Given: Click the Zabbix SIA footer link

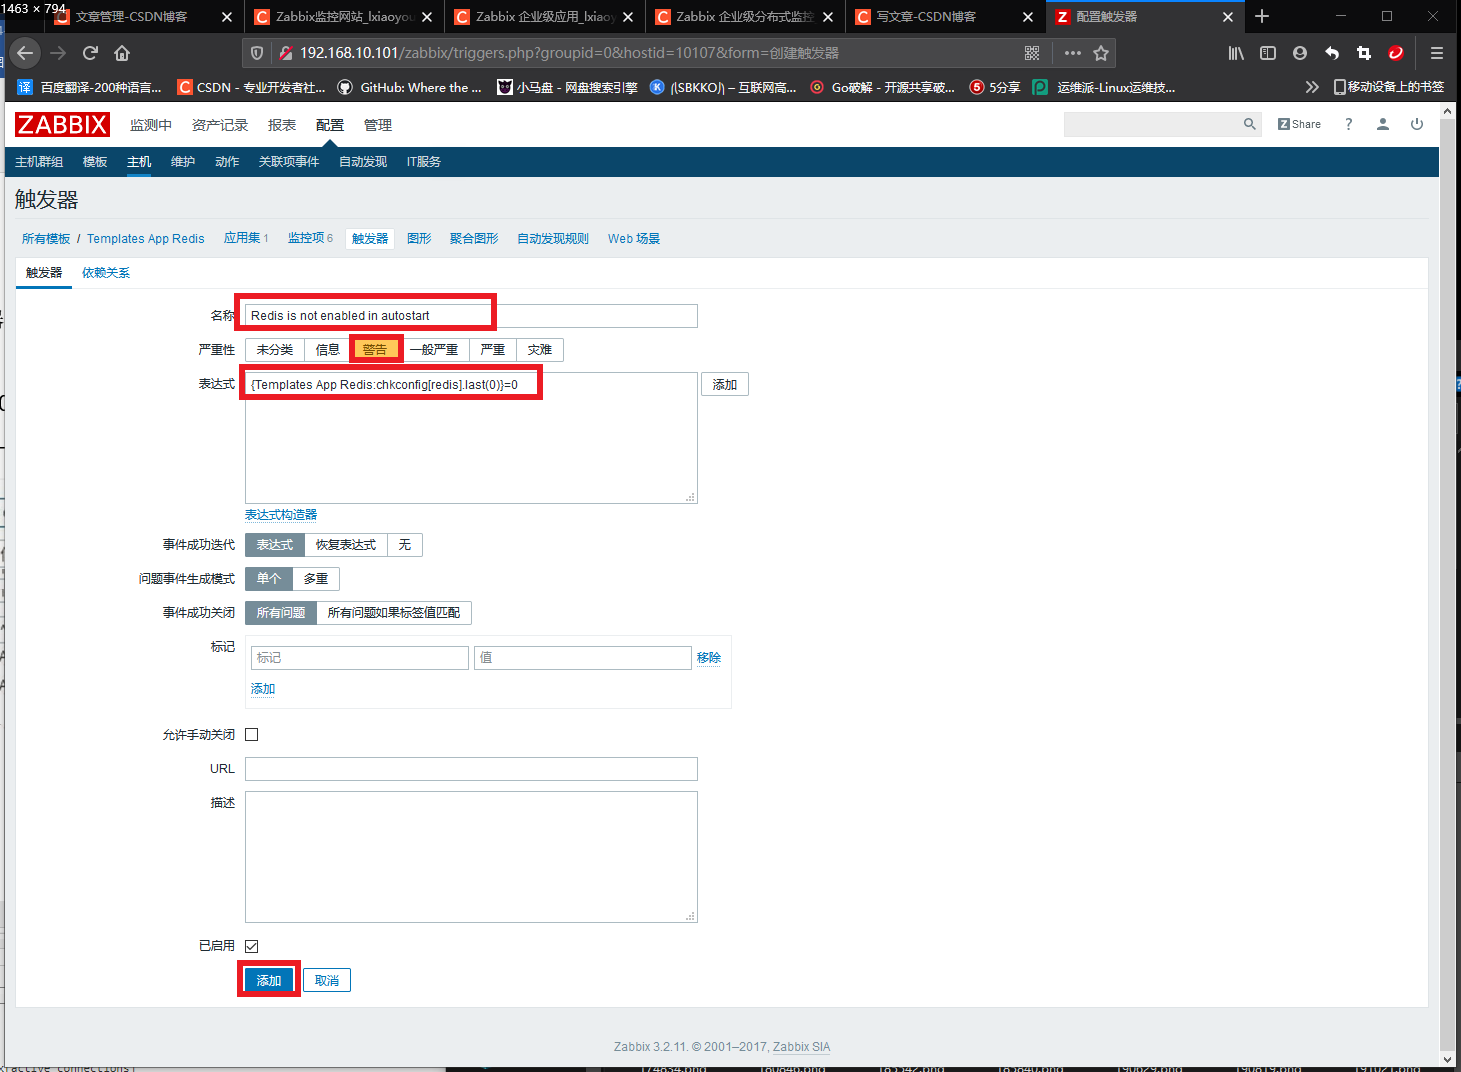Looking at the screenshot, I should pos(802,1047).
